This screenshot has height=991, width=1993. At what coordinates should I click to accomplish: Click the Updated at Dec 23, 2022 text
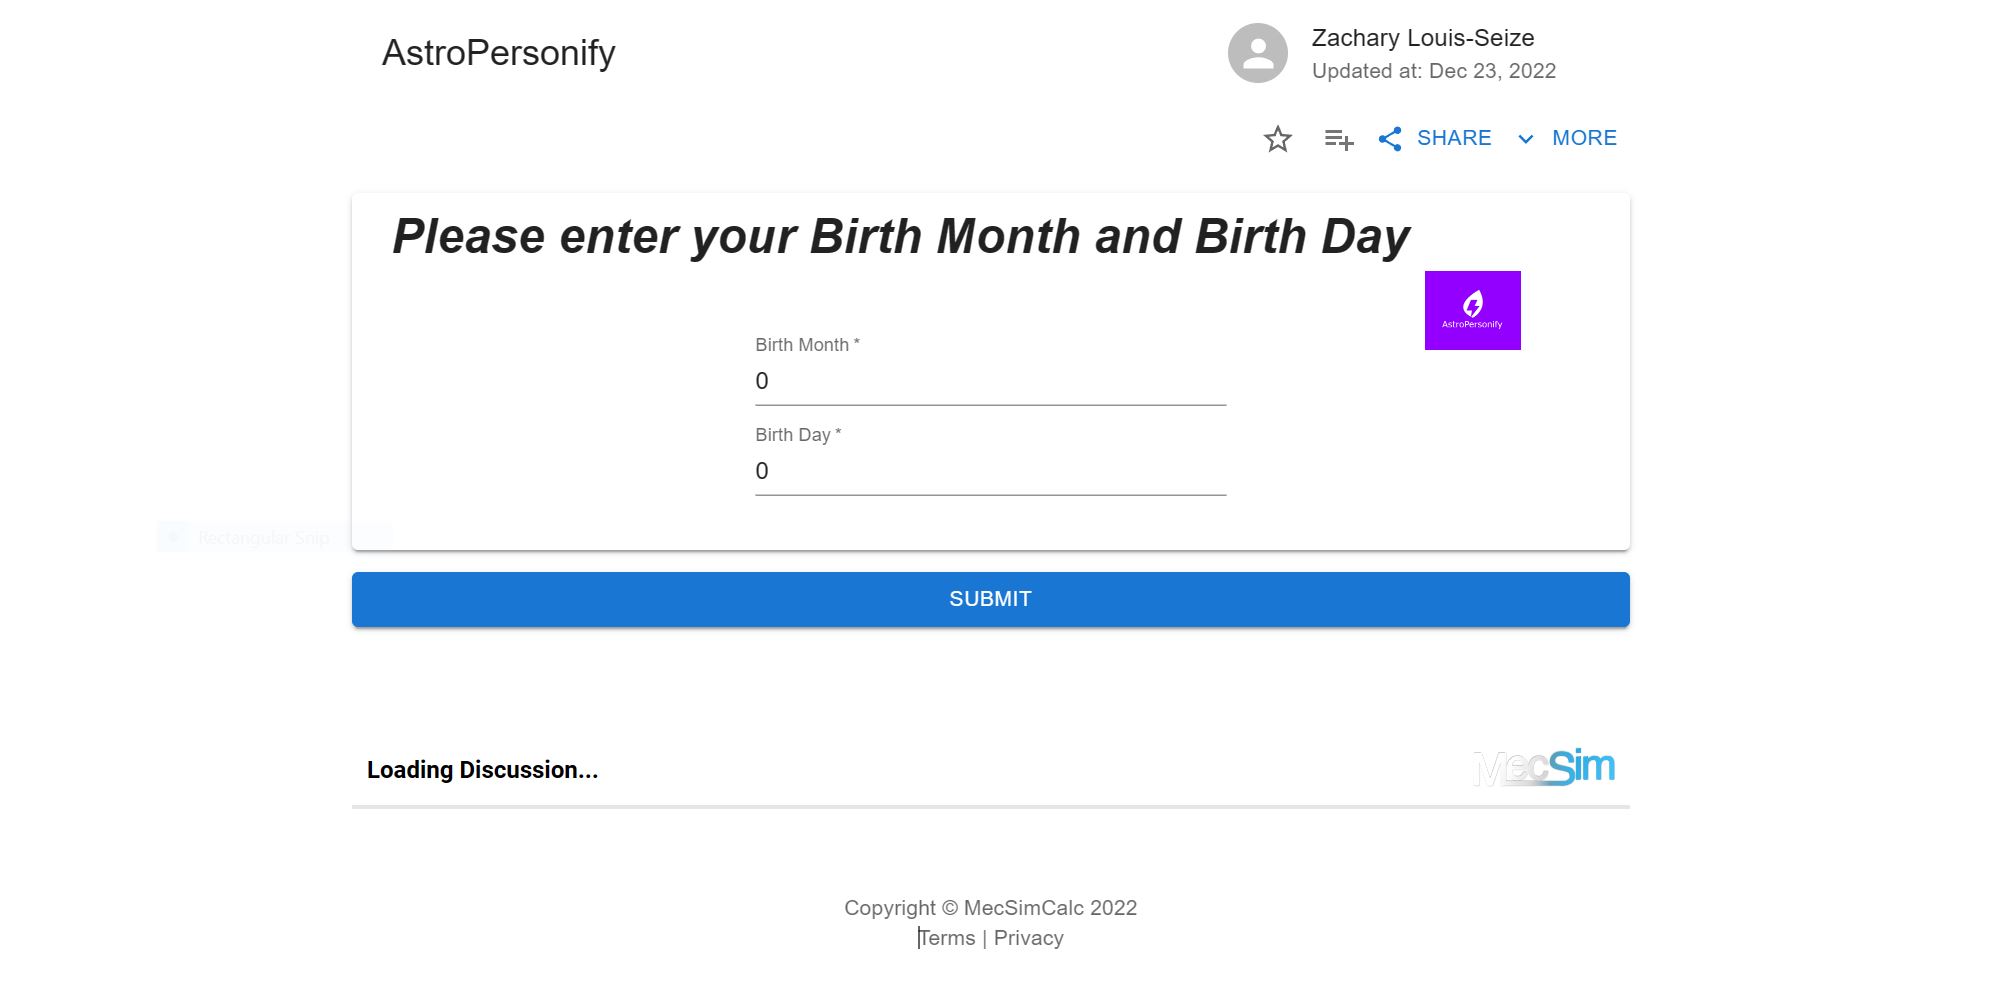(x=1433, y=71)
